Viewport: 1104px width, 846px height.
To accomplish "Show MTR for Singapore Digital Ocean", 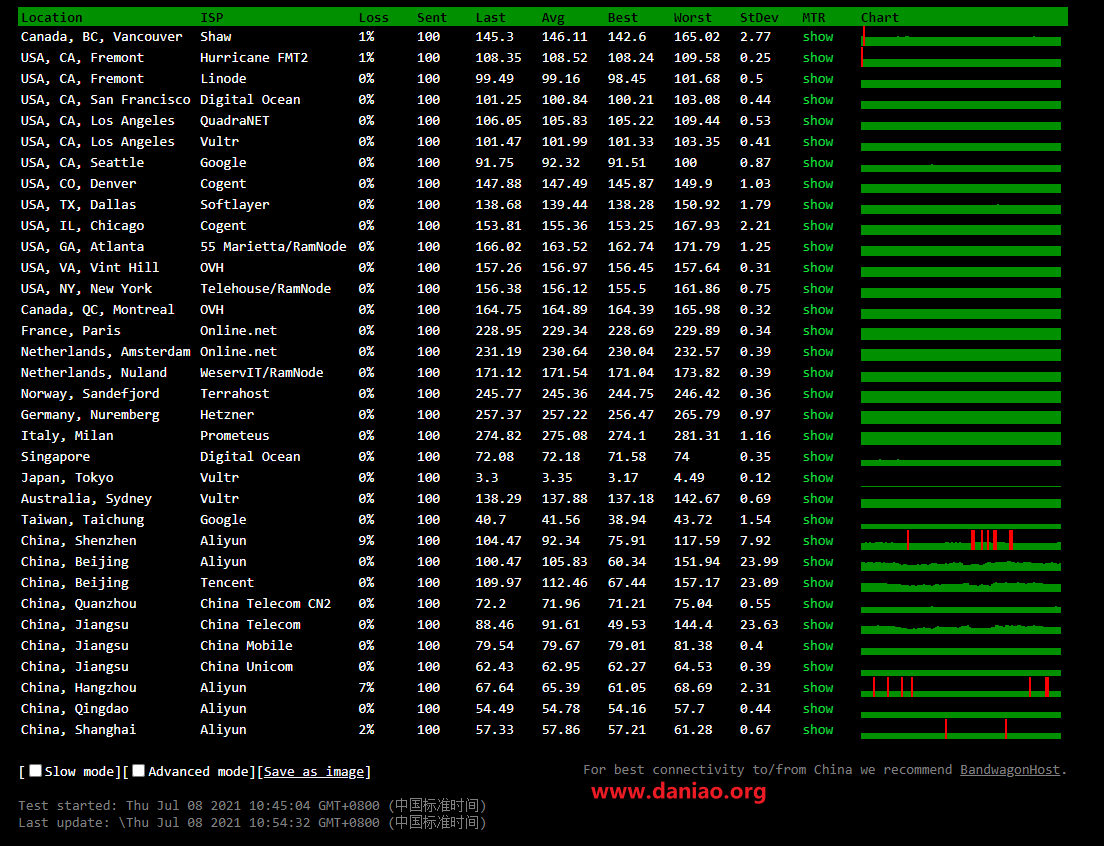I will tap(817, 457).
